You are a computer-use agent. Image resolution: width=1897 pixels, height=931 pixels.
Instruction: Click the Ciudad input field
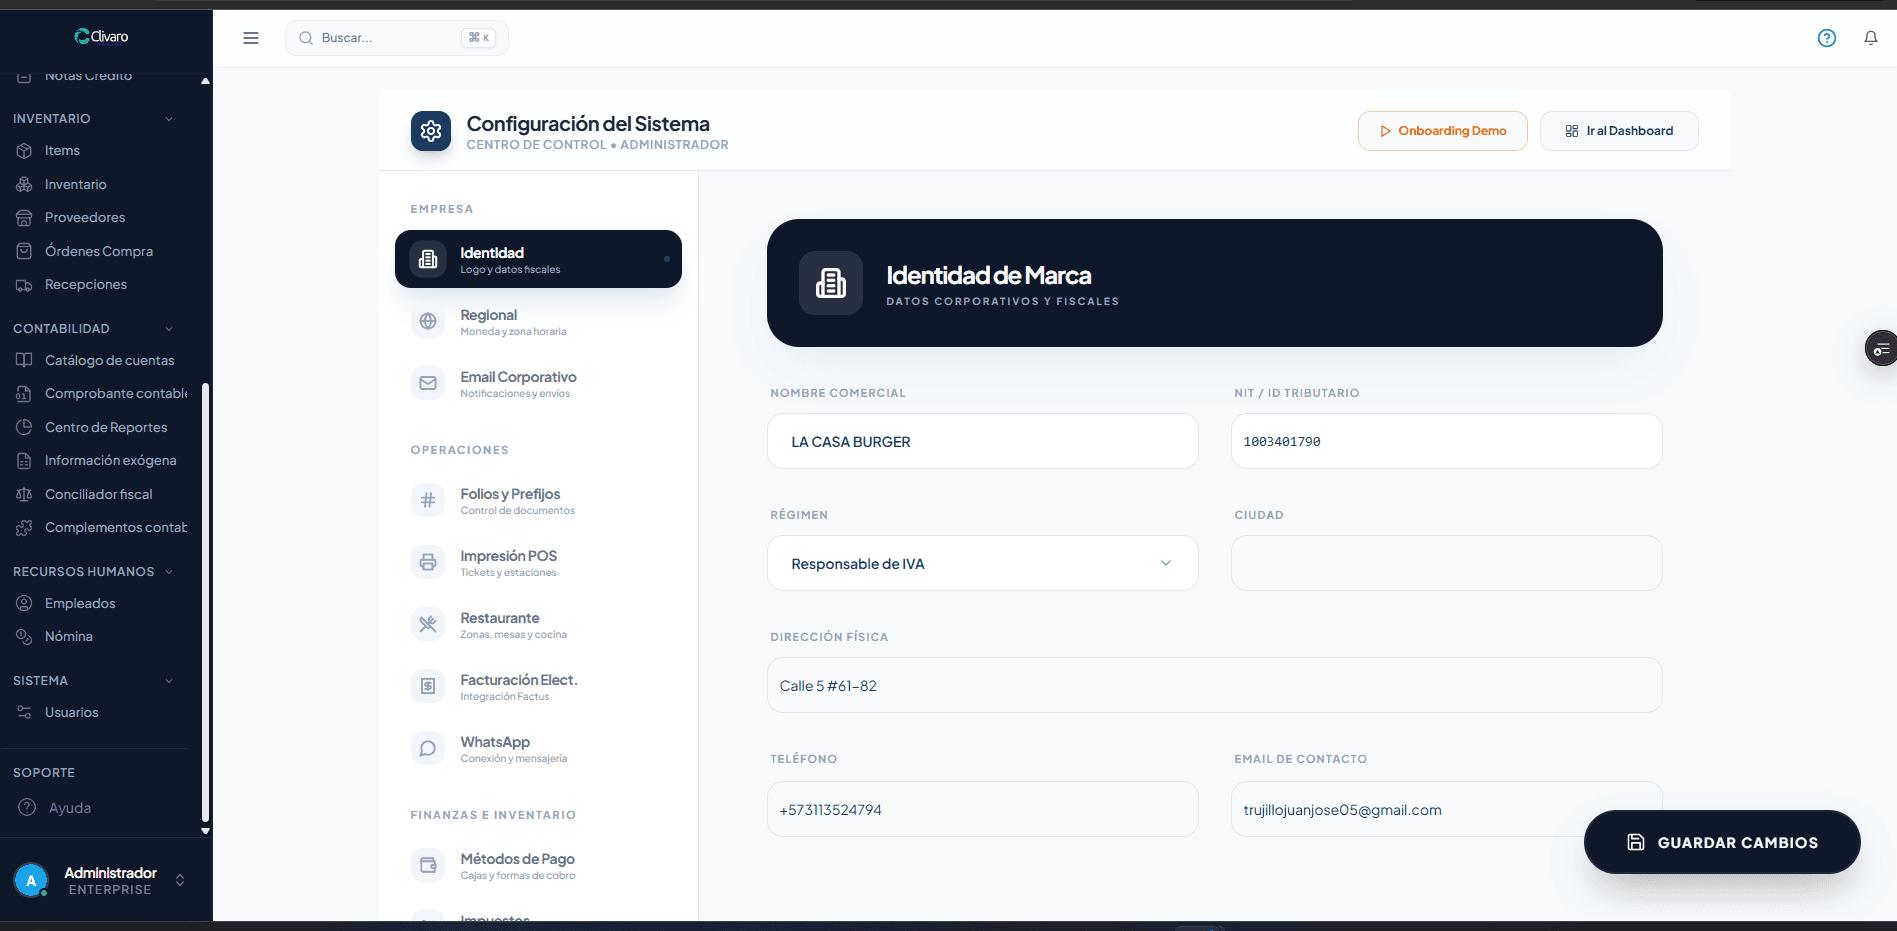coord(1445,564)
